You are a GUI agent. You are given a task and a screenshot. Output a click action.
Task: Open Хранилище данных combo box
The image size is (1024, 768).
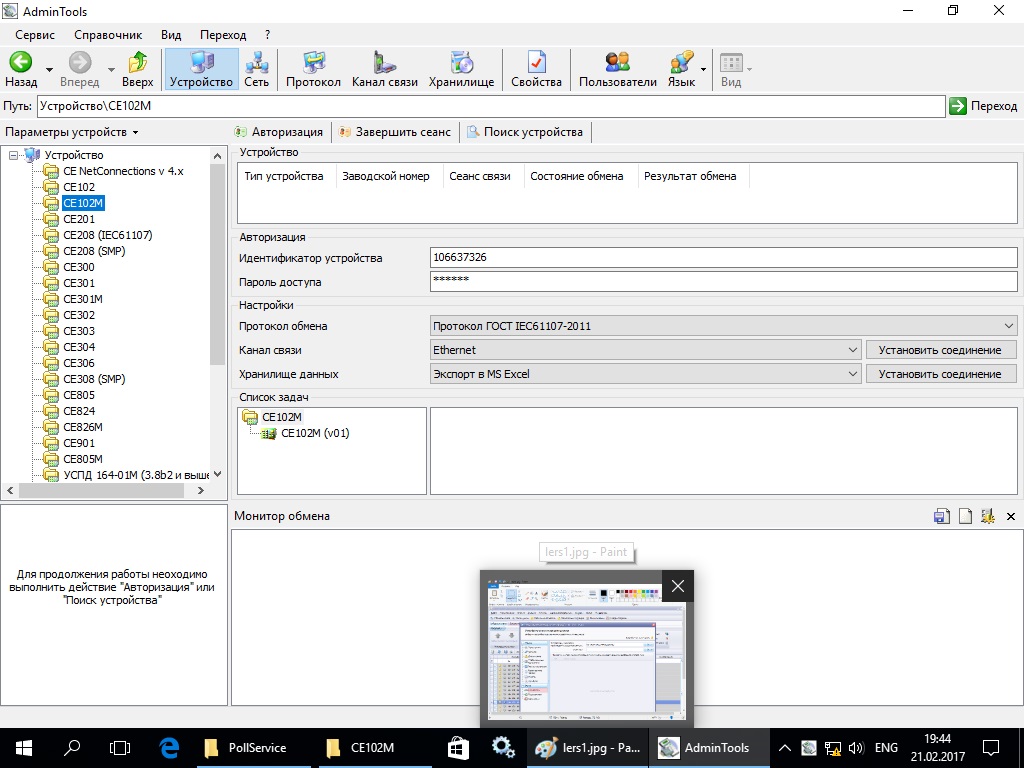[x=646, y=374]
